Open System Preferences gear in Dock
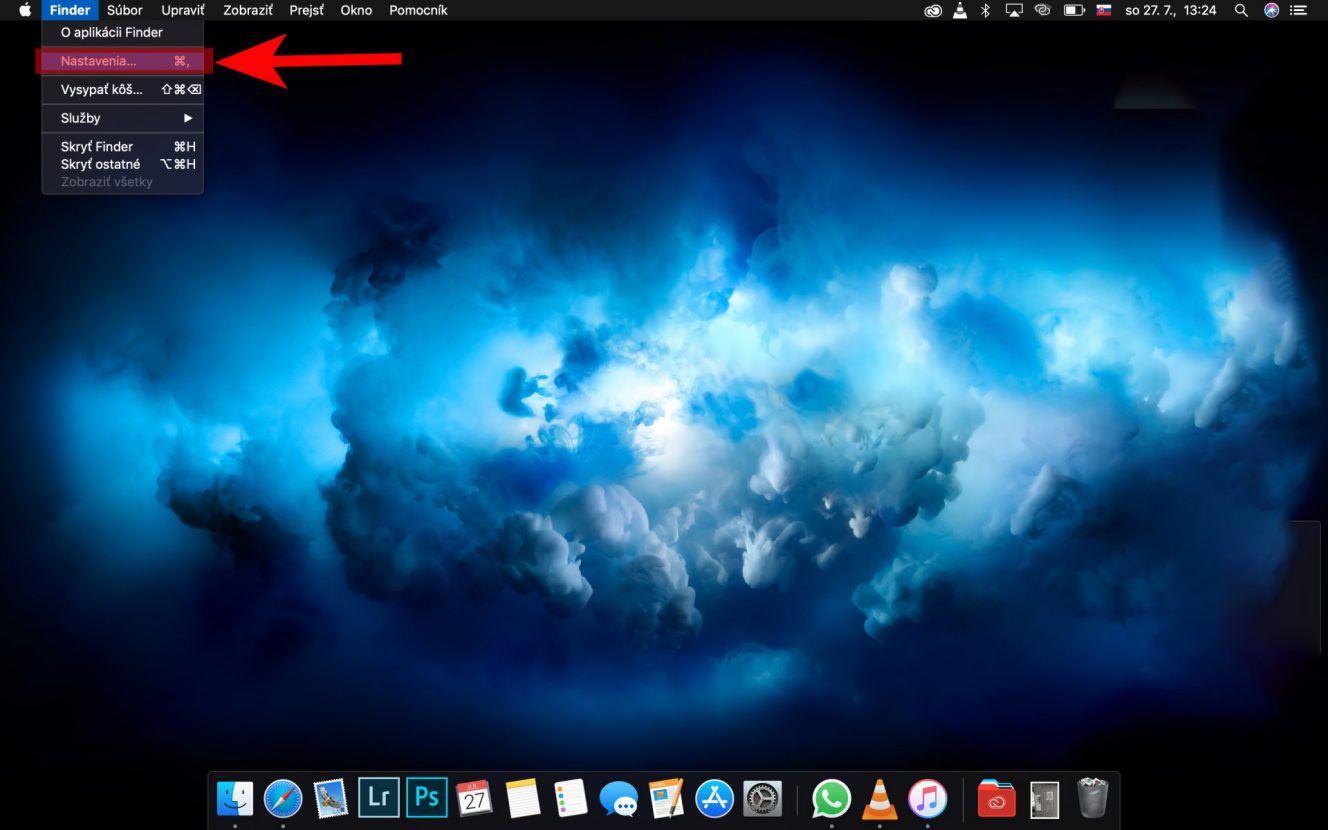Image resolution: width=1328 pixels, height=830 pixels. [763, 798]
